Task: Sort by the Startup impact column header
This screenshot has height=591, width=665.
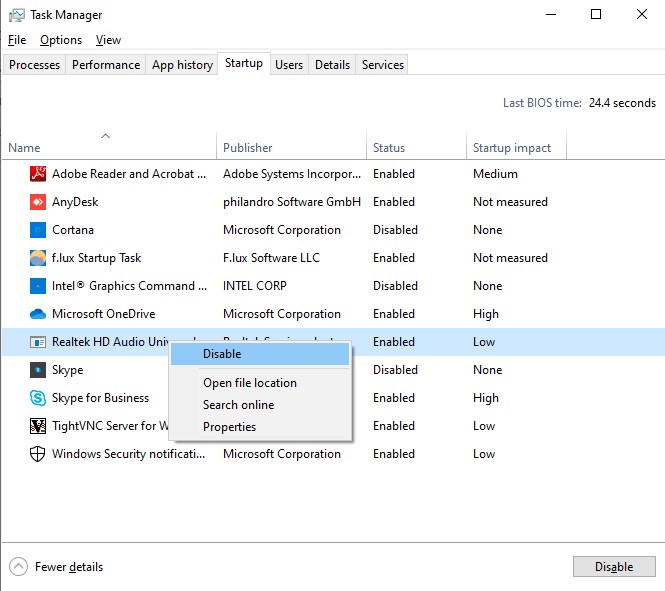Action: [516, 148]
